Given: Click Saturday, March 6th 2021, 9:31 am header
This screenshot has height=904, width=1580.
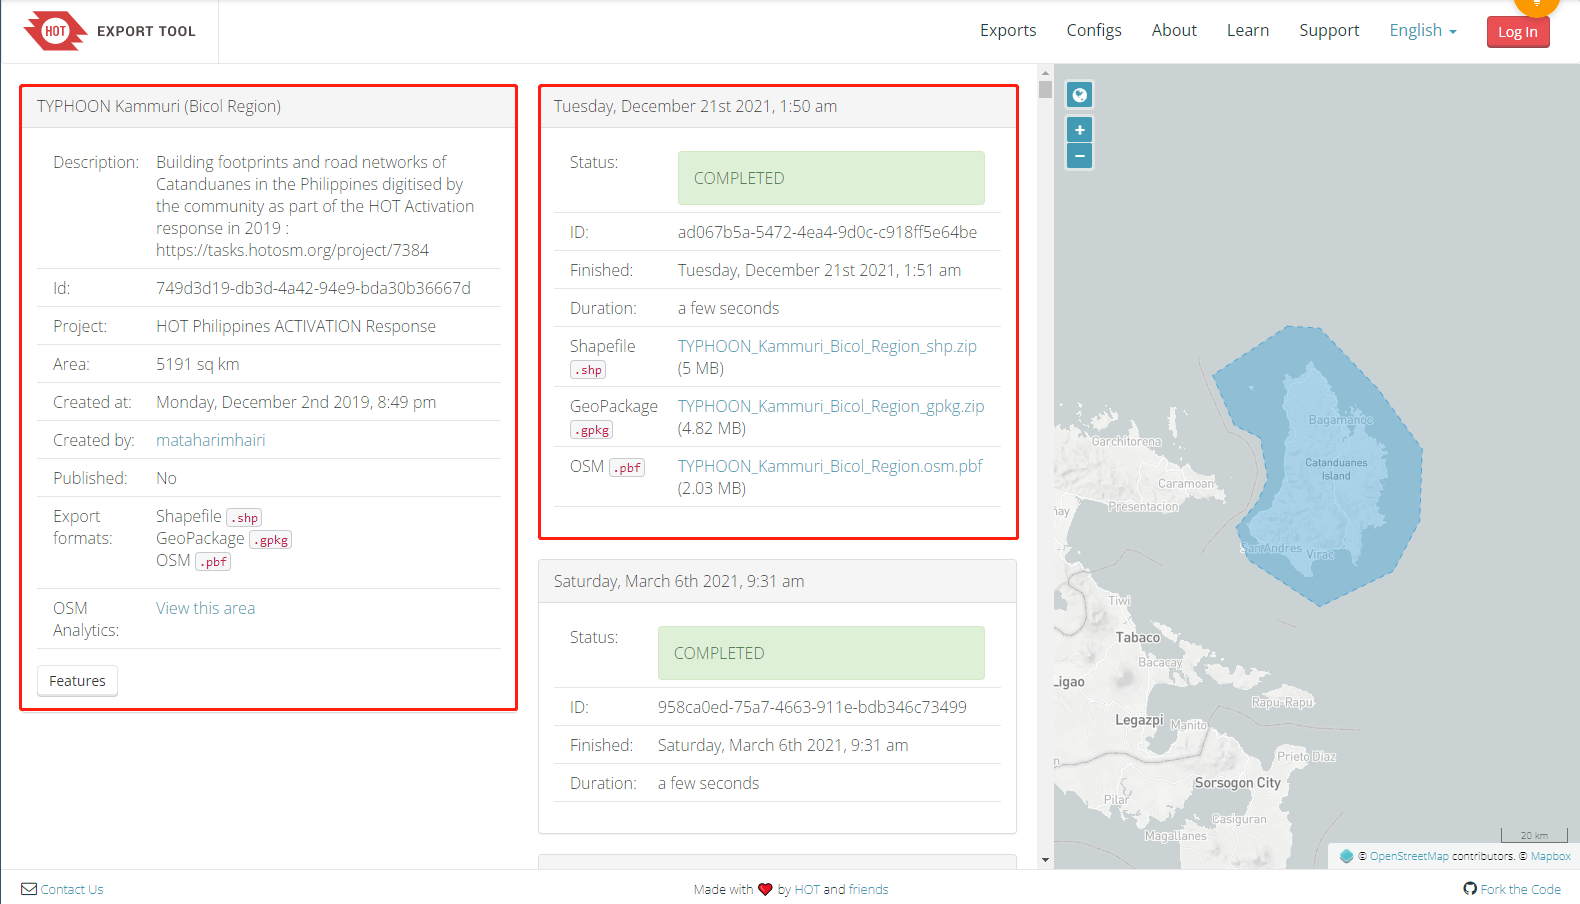Looking at the screenshot, I should point(679,581).
